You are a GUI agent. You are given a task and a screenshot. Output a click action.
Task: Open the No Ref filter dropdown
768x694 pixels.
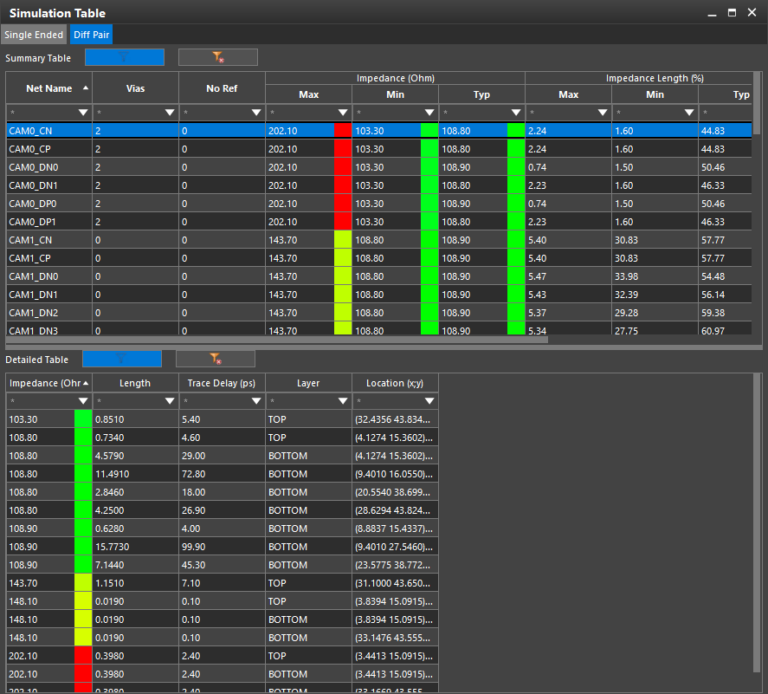tap(255, 112)
